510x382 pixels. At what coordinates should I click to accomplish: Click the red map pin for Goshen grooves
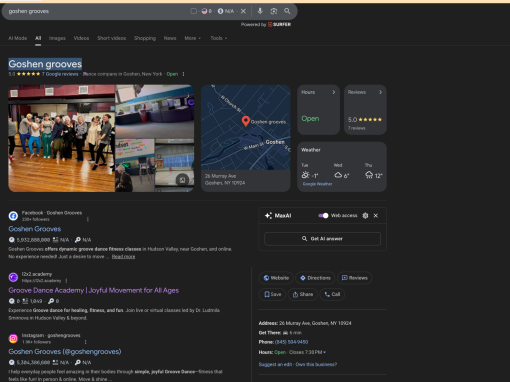[x=246, y=121]
